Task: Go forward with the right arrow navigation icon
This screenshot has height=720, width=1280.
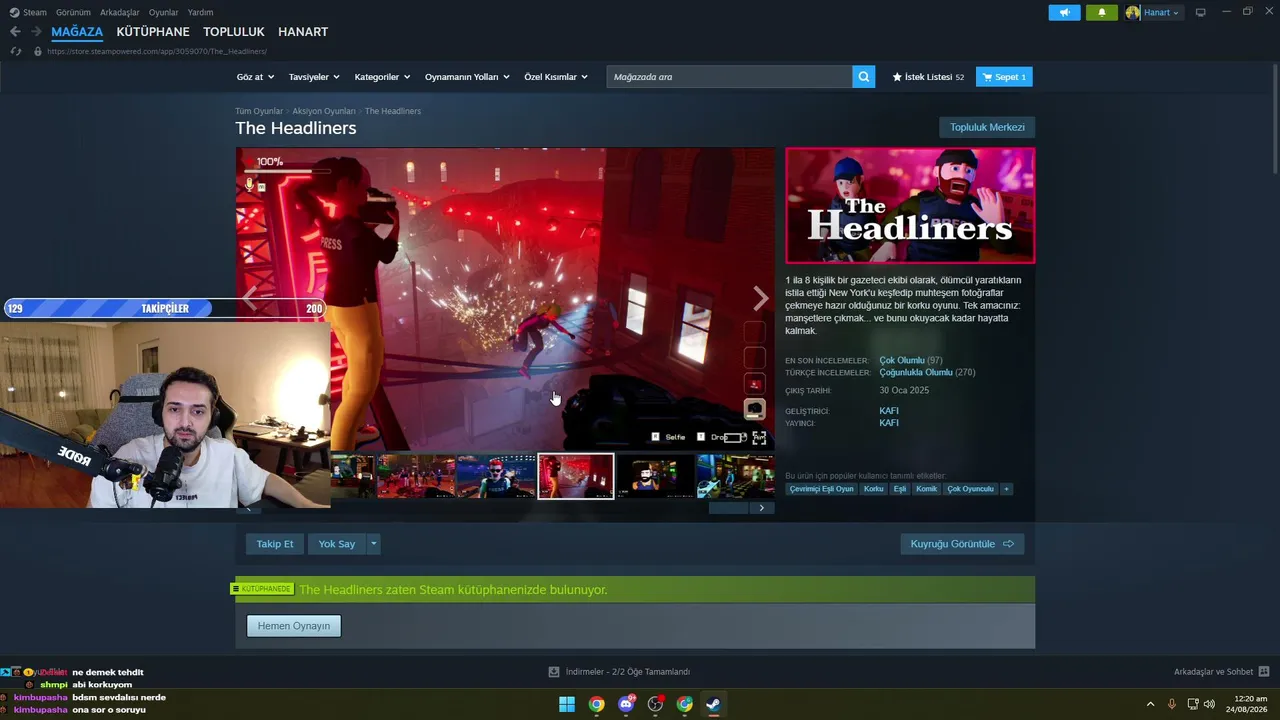Action: coord(36,32)
